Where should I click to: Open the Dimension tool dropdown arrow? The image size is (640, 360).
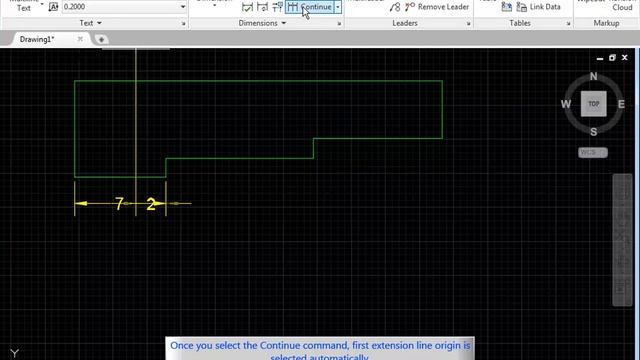coord(215,6)
